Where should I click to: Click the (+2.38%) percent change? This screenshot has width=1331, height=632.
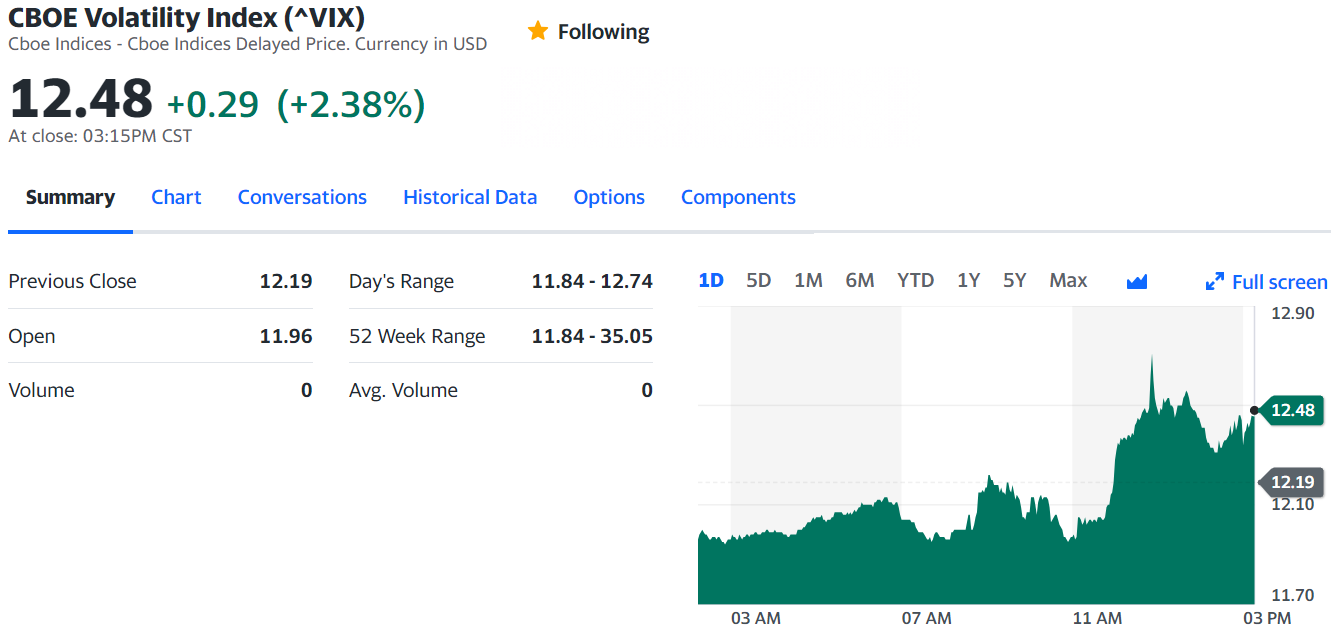pos(351,104)
